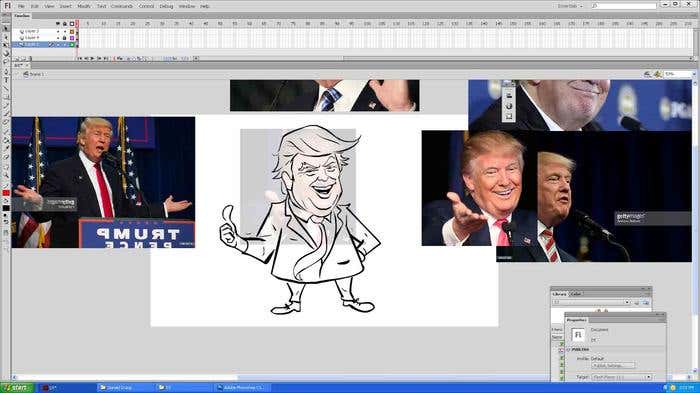Screen dimensions: 700x393
Task: Open the Essentials workspace dropdown
Action: 570,6
